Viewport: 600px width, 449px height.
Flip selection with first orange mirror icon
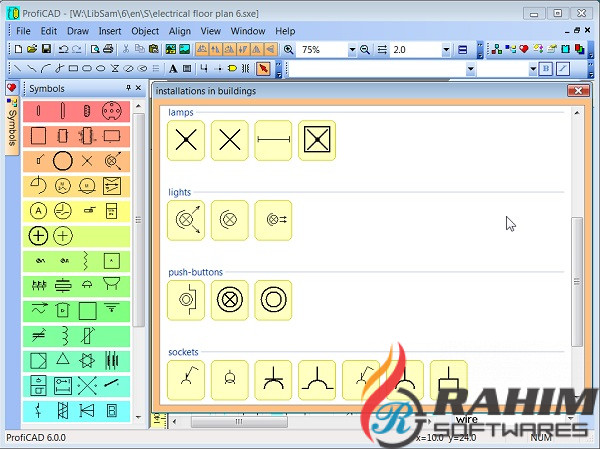click(202, 49)
